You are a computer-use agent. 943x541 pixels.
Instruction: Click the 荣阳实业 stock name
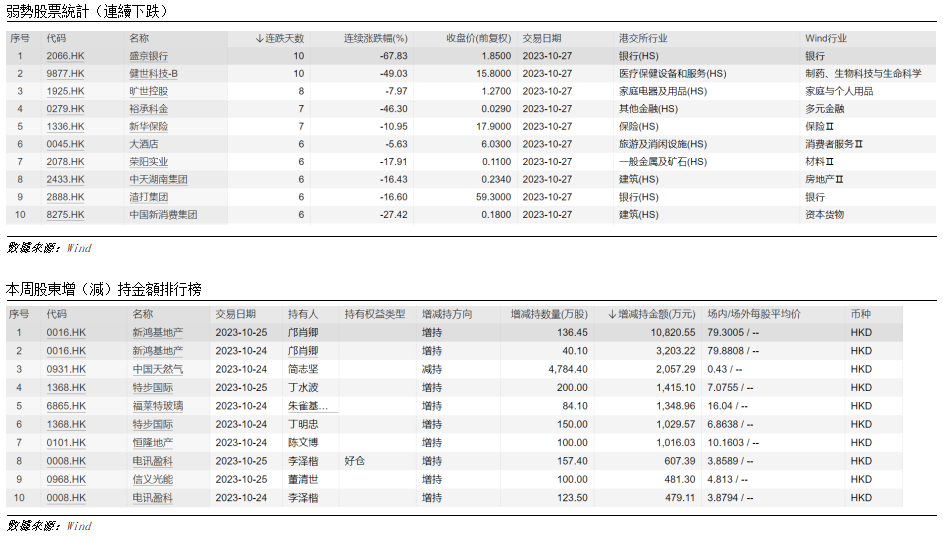tap(149, 162)
